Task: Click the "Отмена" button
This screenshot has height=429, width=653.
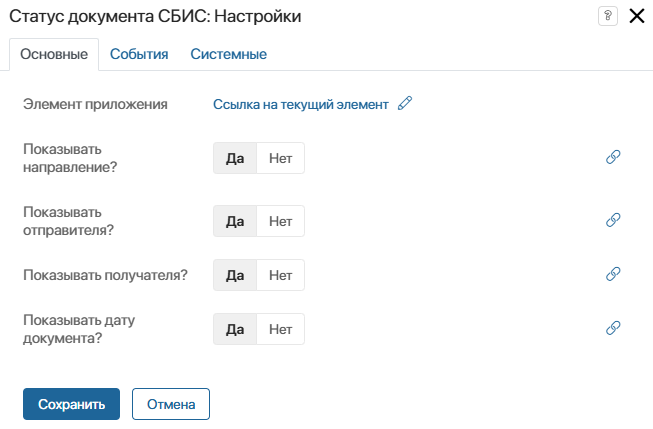Action: 170,404
